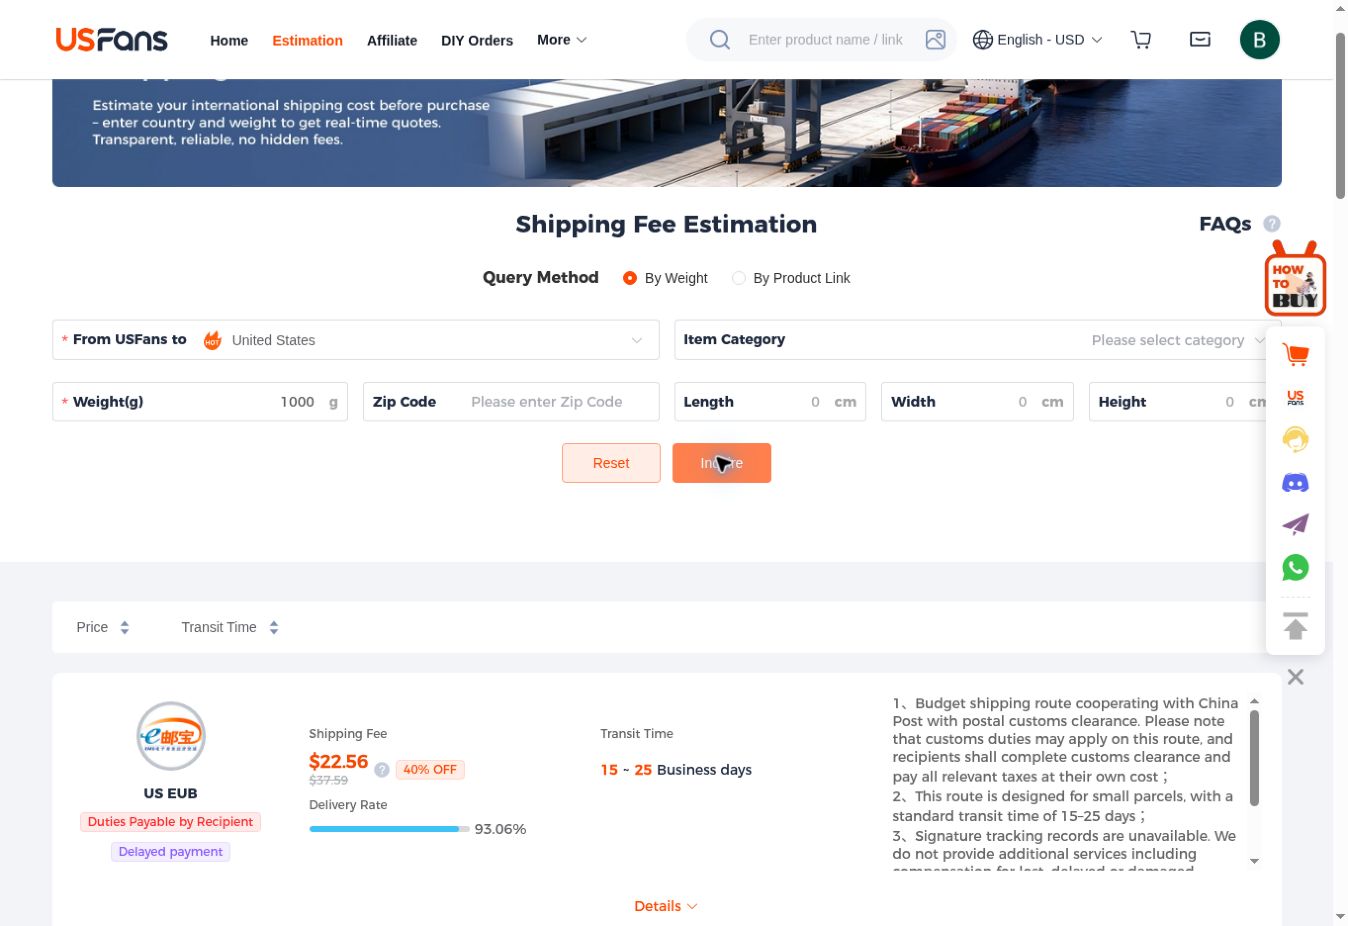Viewport: 1348px width, 926px height.
Task: Click the Reset button
Action: [x=611, y=463]
